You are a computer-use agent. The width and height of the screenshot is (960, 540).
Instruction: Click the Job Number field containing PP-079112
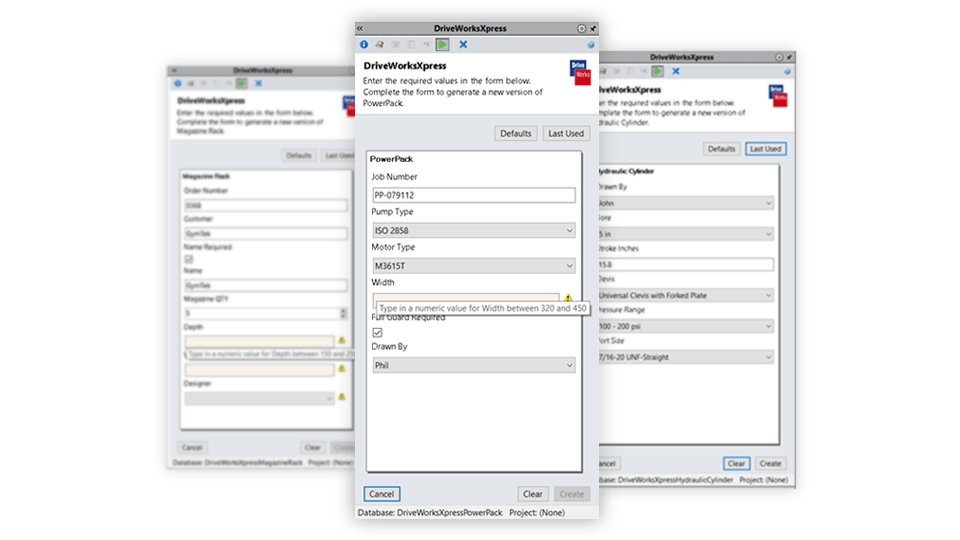(x=474, y=195)
